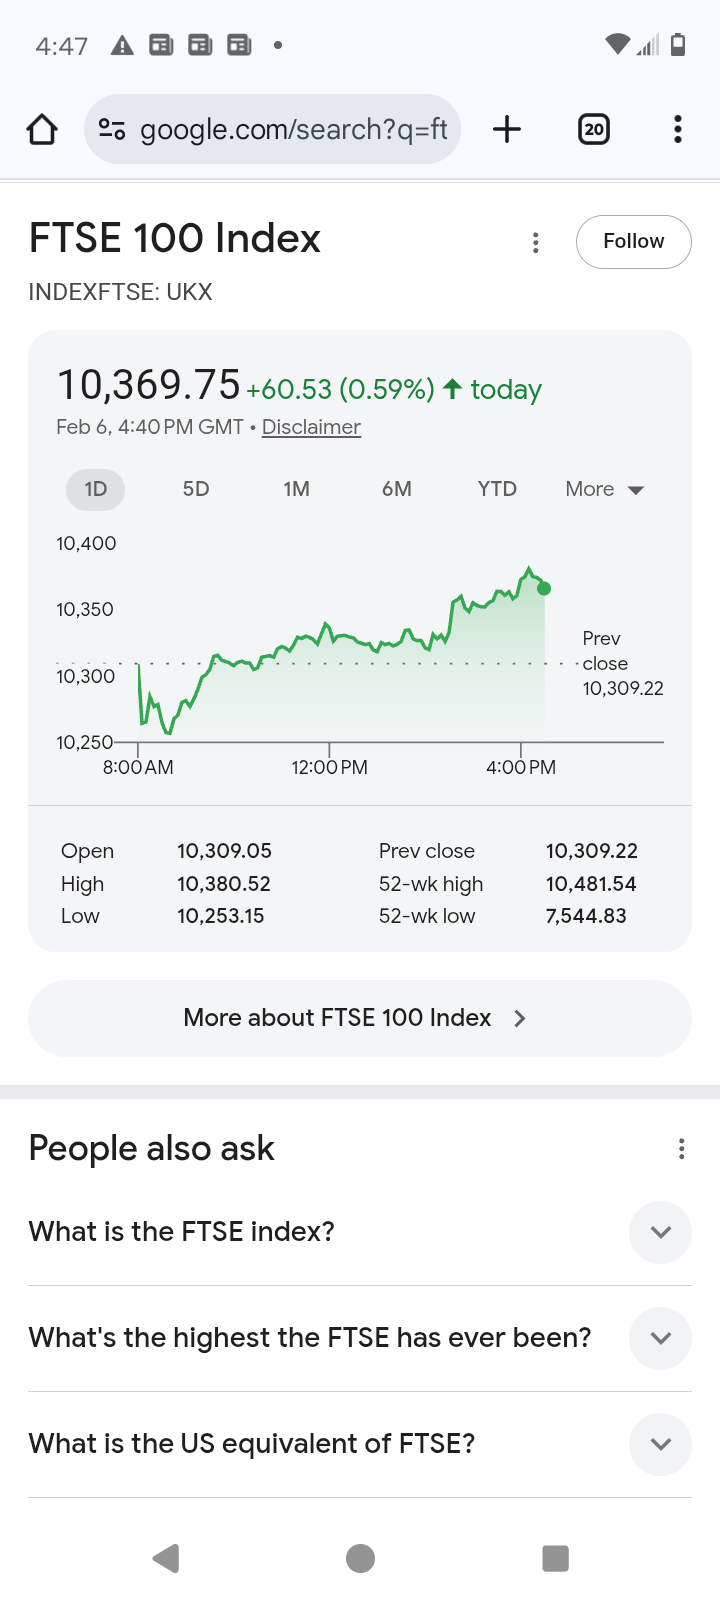Tap the URL address bar field
This screenshot has height=1600, width=720.
pyautogui.click(x=292, y=129)
